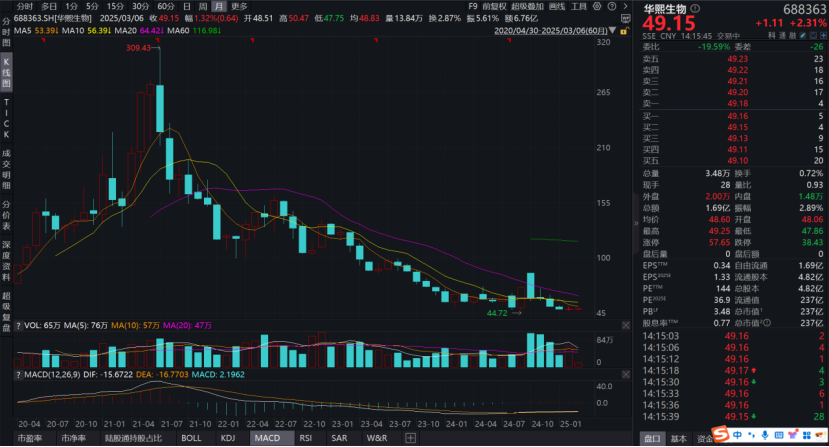Open F9 deep data button
829x447 pixels.
click(473, 6)
